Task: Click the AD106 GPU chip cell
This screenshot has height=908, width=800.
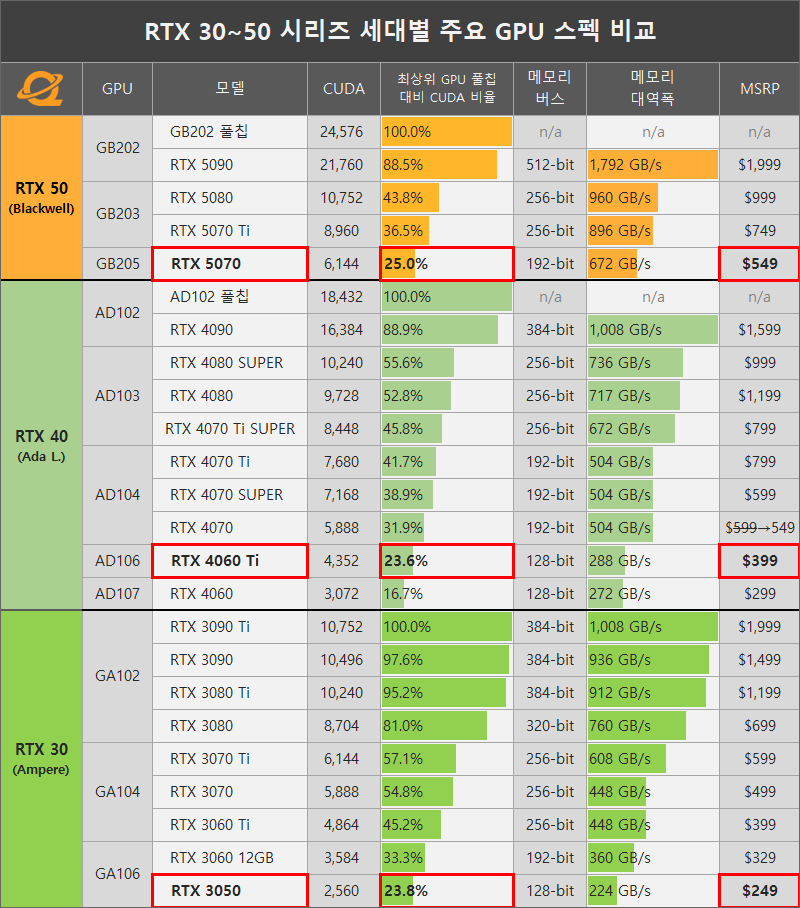Action: click(118, 561)
